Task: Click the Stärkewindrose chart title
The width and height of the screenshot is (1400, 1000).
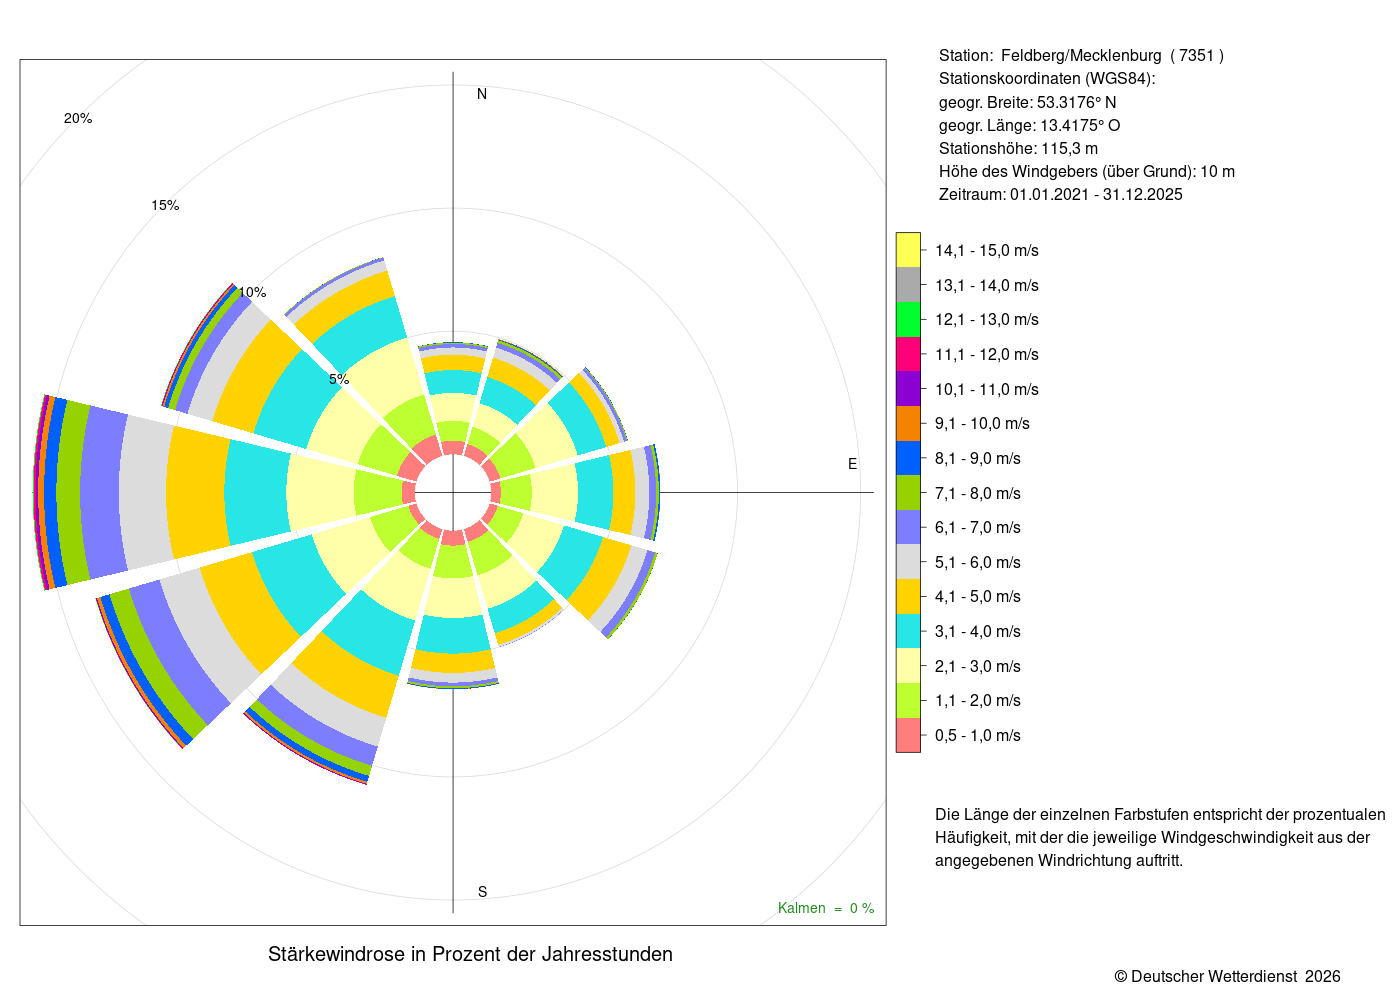Action: point(470,954)
